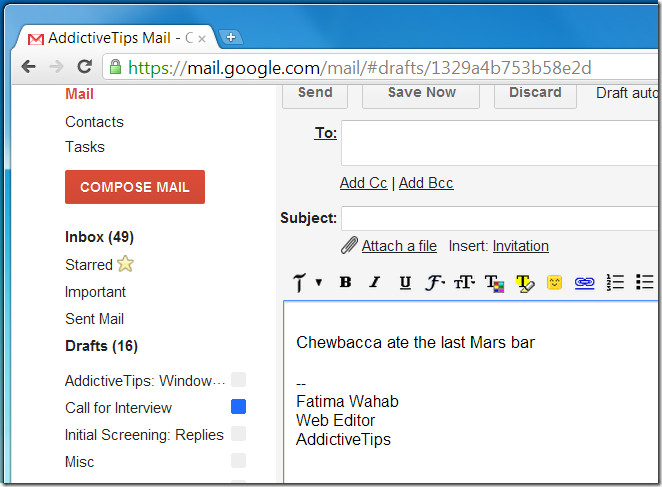Click the green SSL padlock icon
Viewport: 662px width, 487px height.
tap(115, 67)
